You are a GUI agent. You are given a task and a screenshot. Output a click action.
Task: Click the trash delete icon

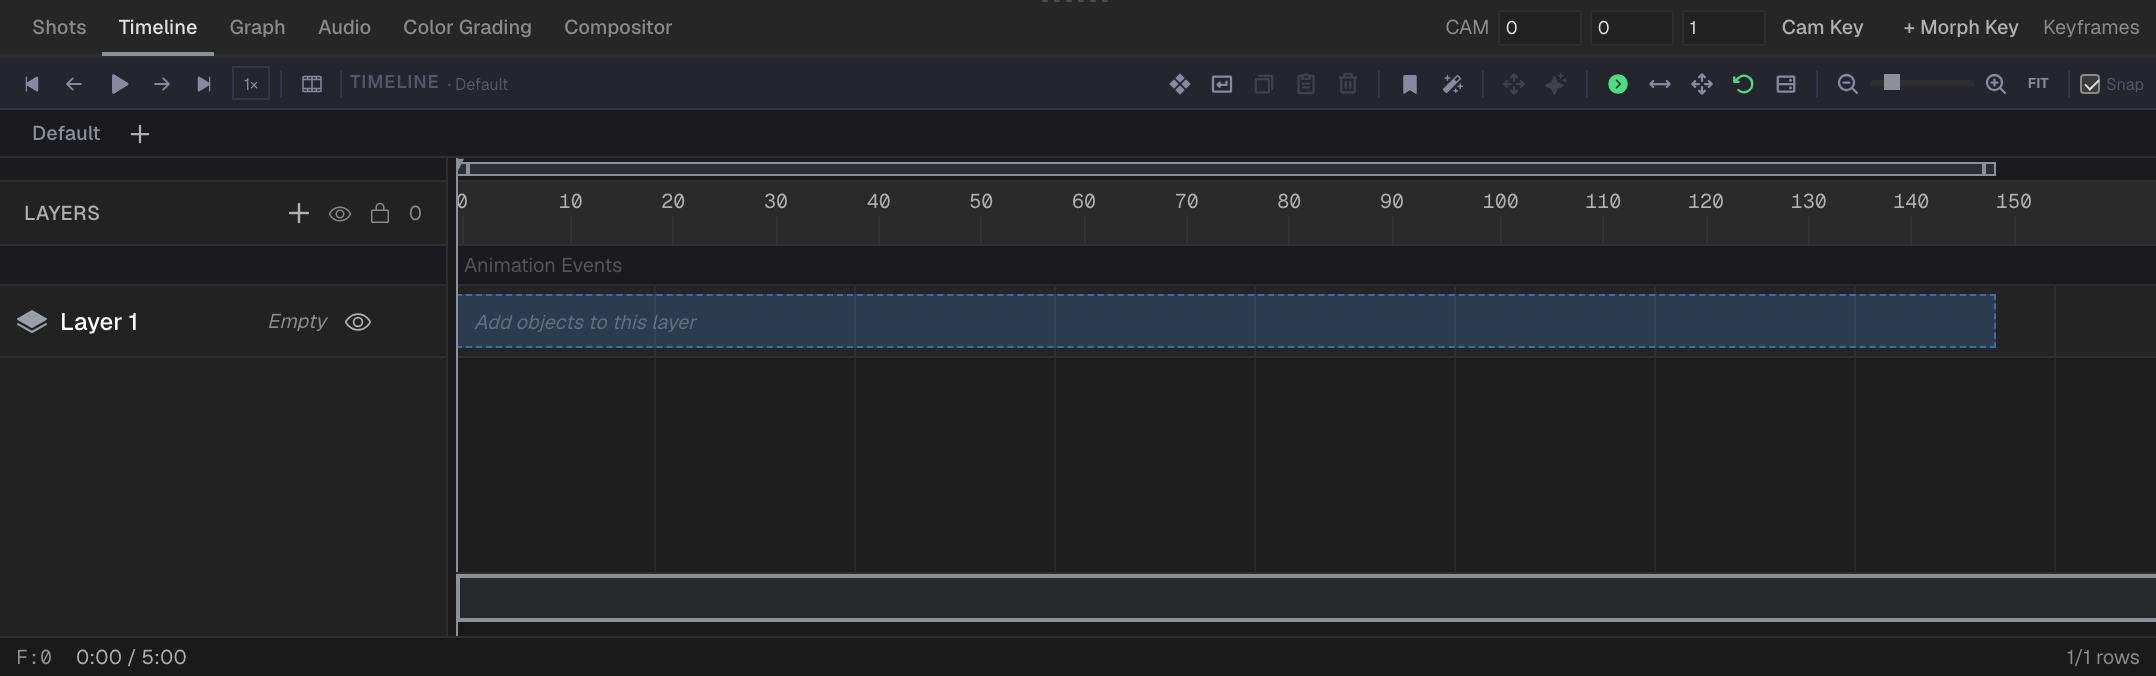pyautogui.click(x=1348, y=84)
